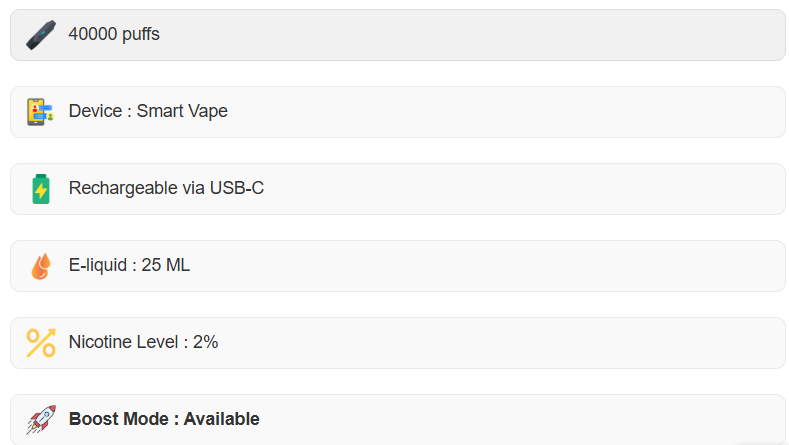Click the orange e-liquid droplet icon

coord(41,266)
